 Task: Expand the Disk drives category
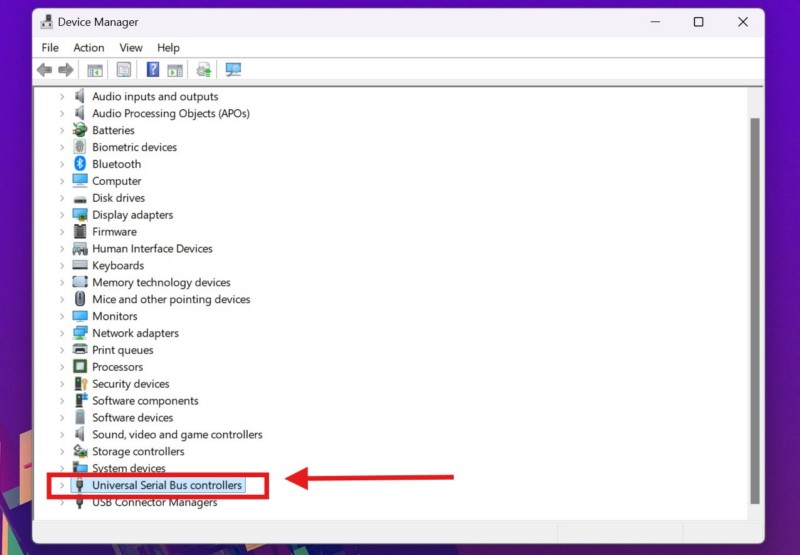pos(61,198)
